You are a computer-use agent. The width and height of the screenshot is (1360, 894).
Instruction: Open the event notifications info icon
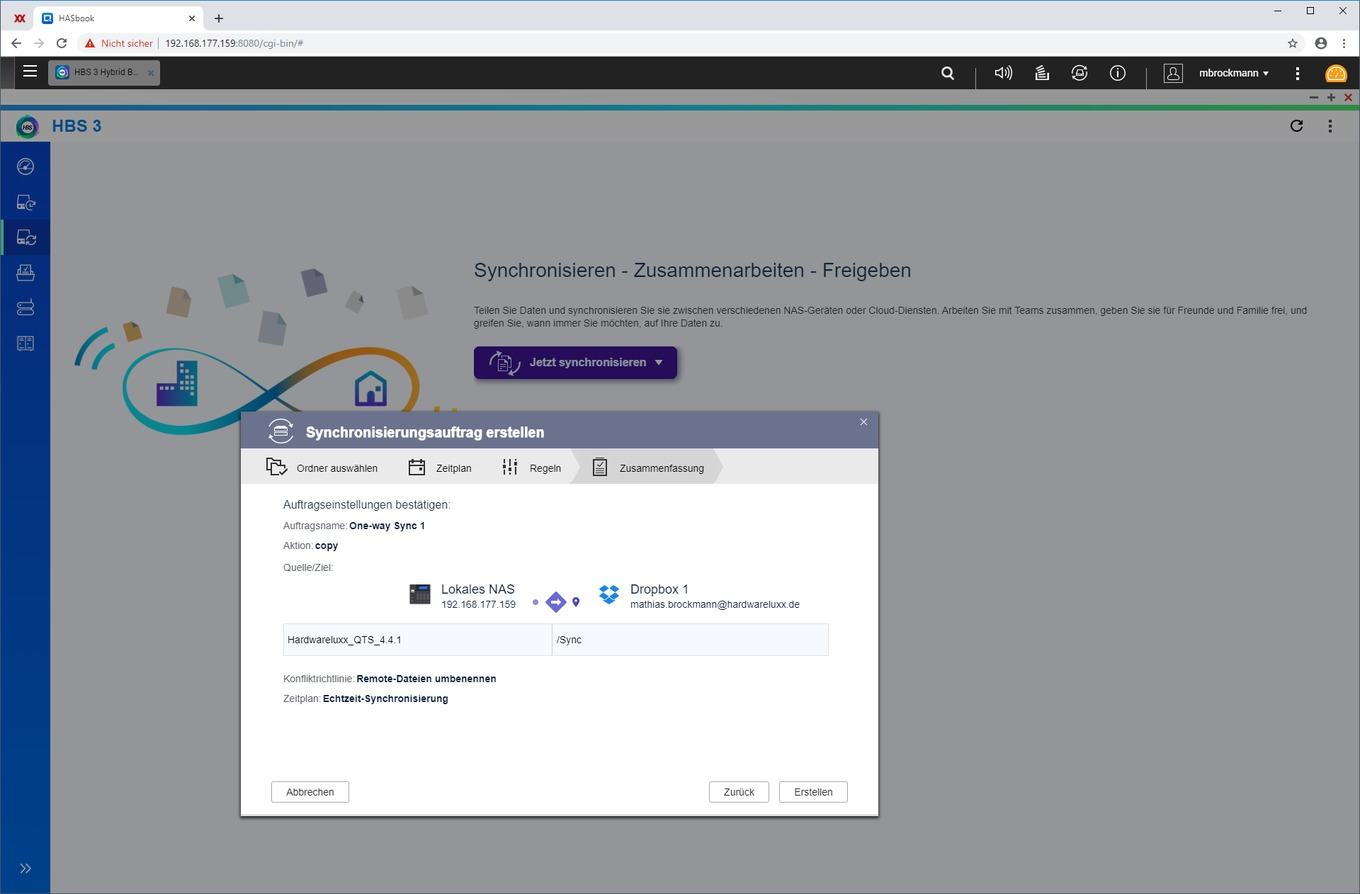coord(1117,73)
